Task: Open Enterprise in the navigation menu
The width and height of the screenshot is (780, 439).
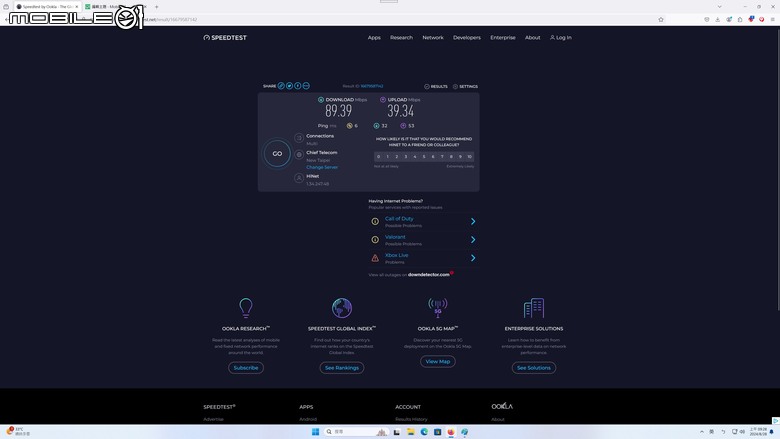Action: click(x=503, y=38)
